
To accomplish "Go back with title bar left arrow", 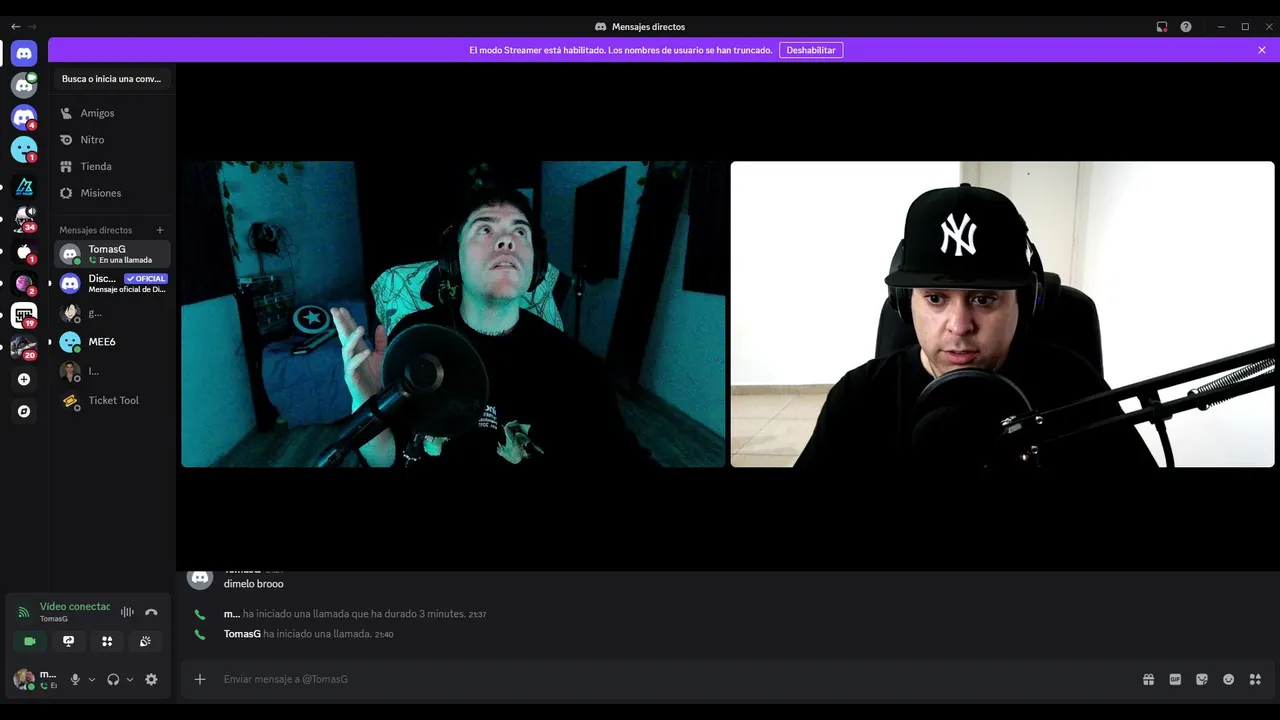I will [x=15, y=27].
